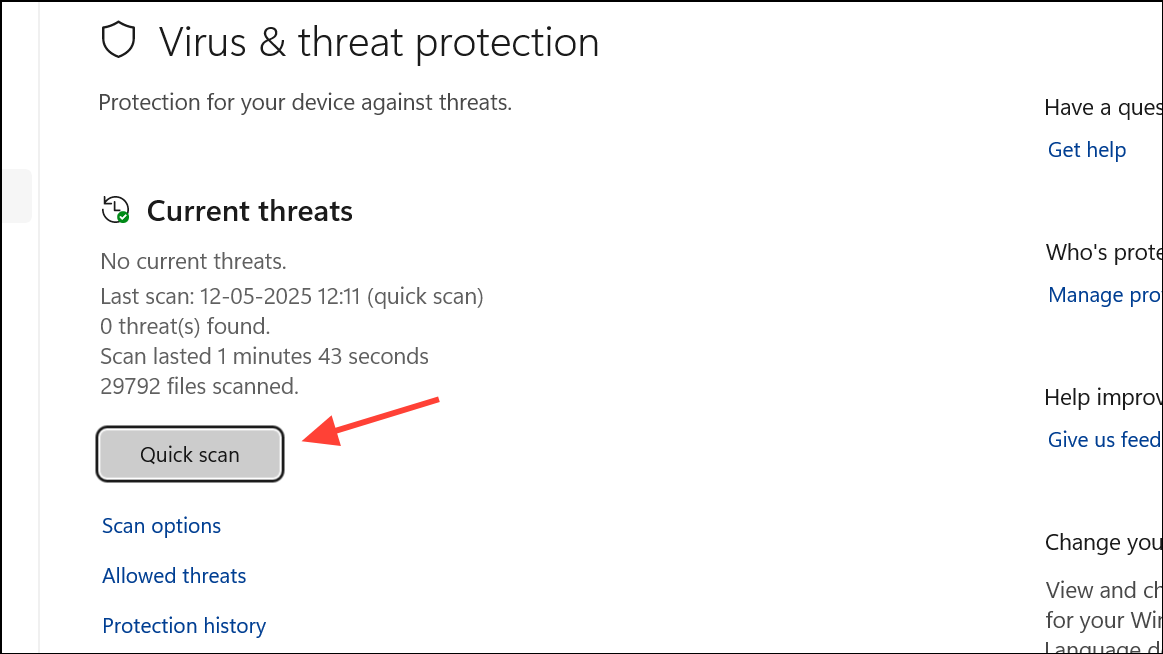Open the Allowed threats link
The image size is (1163, 654).
pos(174,575)
